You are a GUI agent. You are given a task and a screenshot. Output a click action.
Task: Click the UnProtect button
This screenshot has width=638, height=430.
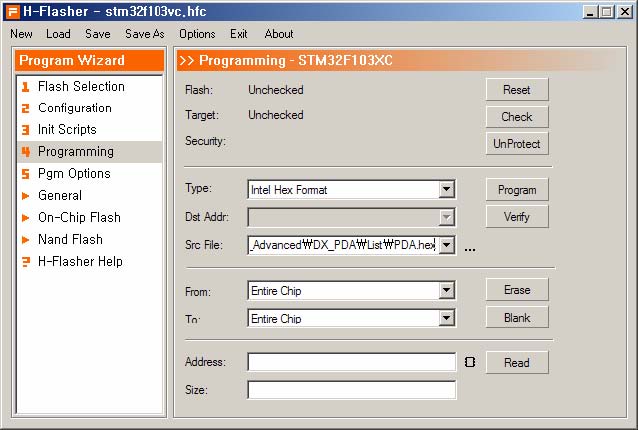click(517, 144)
